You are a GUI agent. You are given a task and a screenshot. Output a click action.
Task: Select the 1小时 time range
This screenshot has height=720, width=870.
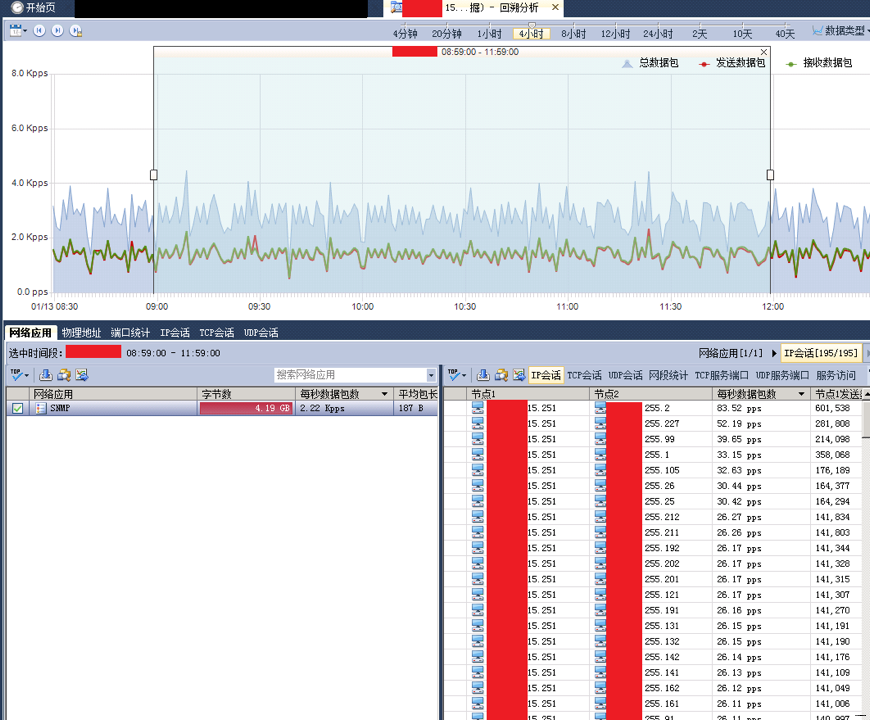point(489,34)
